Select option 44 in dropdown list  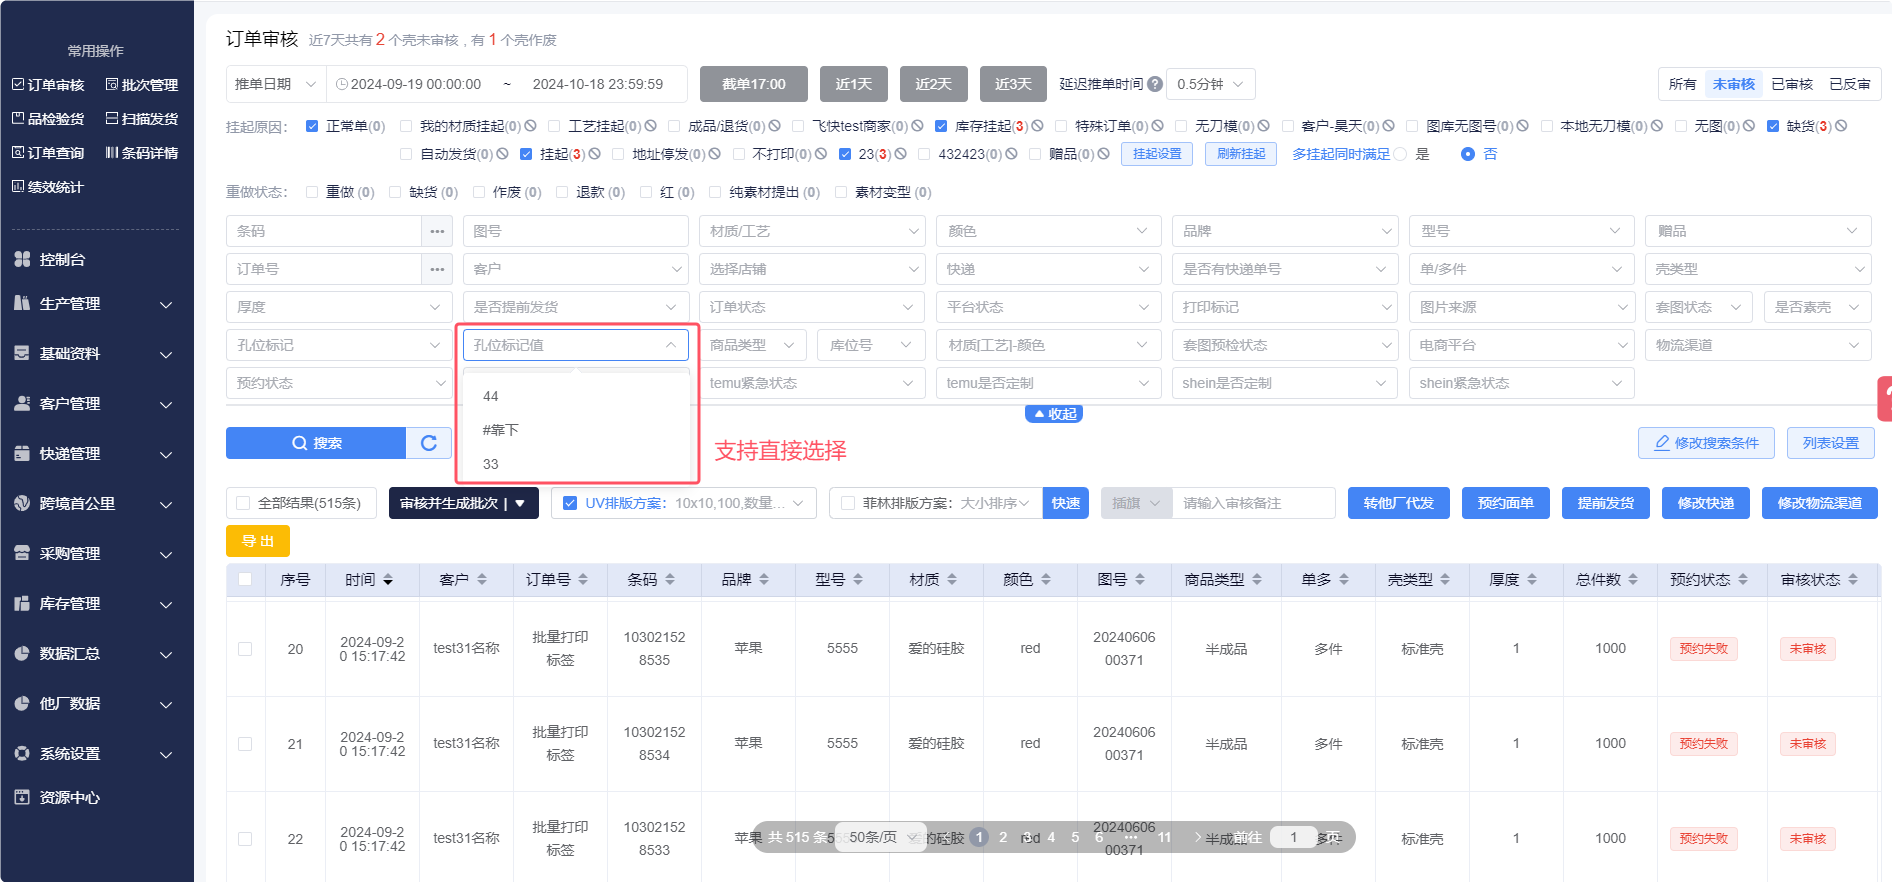[576, 396]
